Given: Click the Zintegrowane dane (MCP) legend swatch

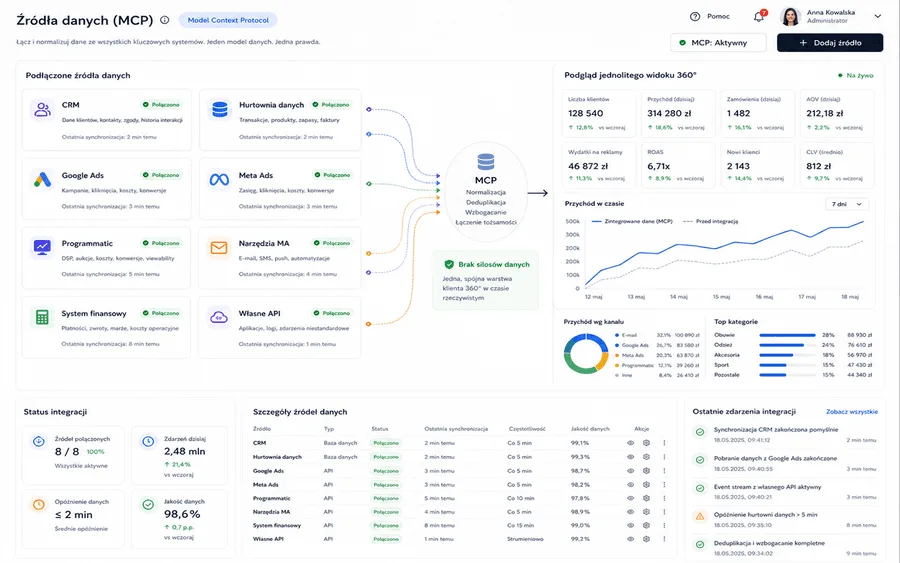Looking at the screenshot, I should (596, 221).
